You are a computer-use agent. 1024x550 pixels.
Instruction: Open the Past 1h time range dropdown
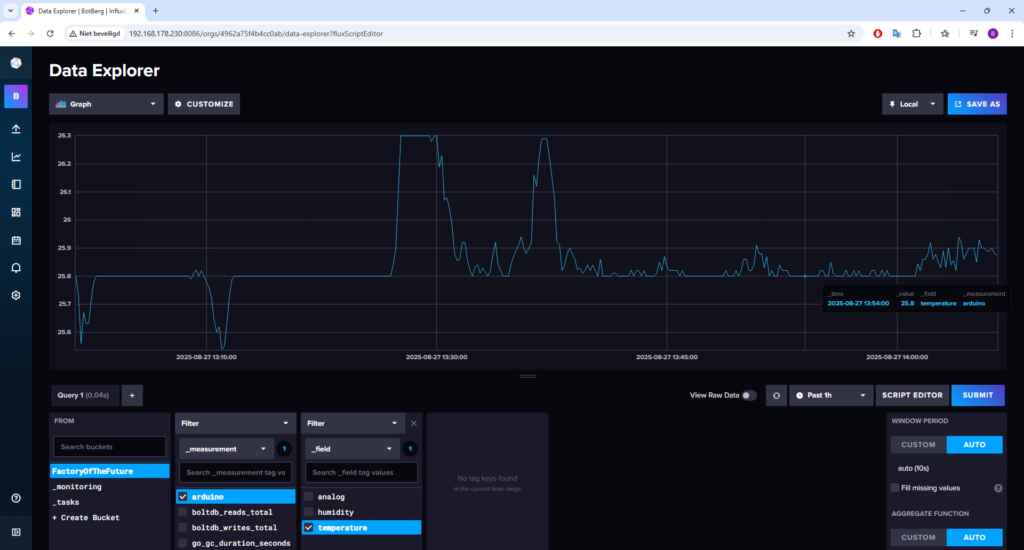point(831,395)
